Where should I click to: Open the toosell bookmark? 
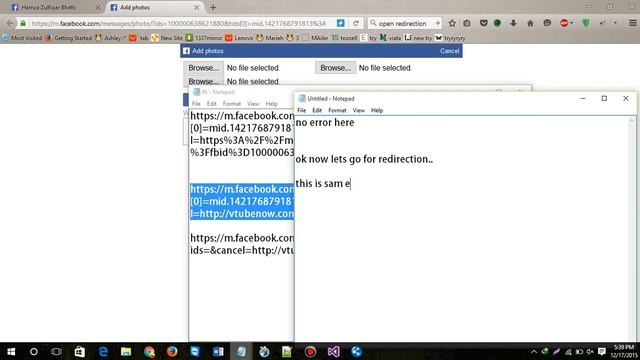click(344, 38)
